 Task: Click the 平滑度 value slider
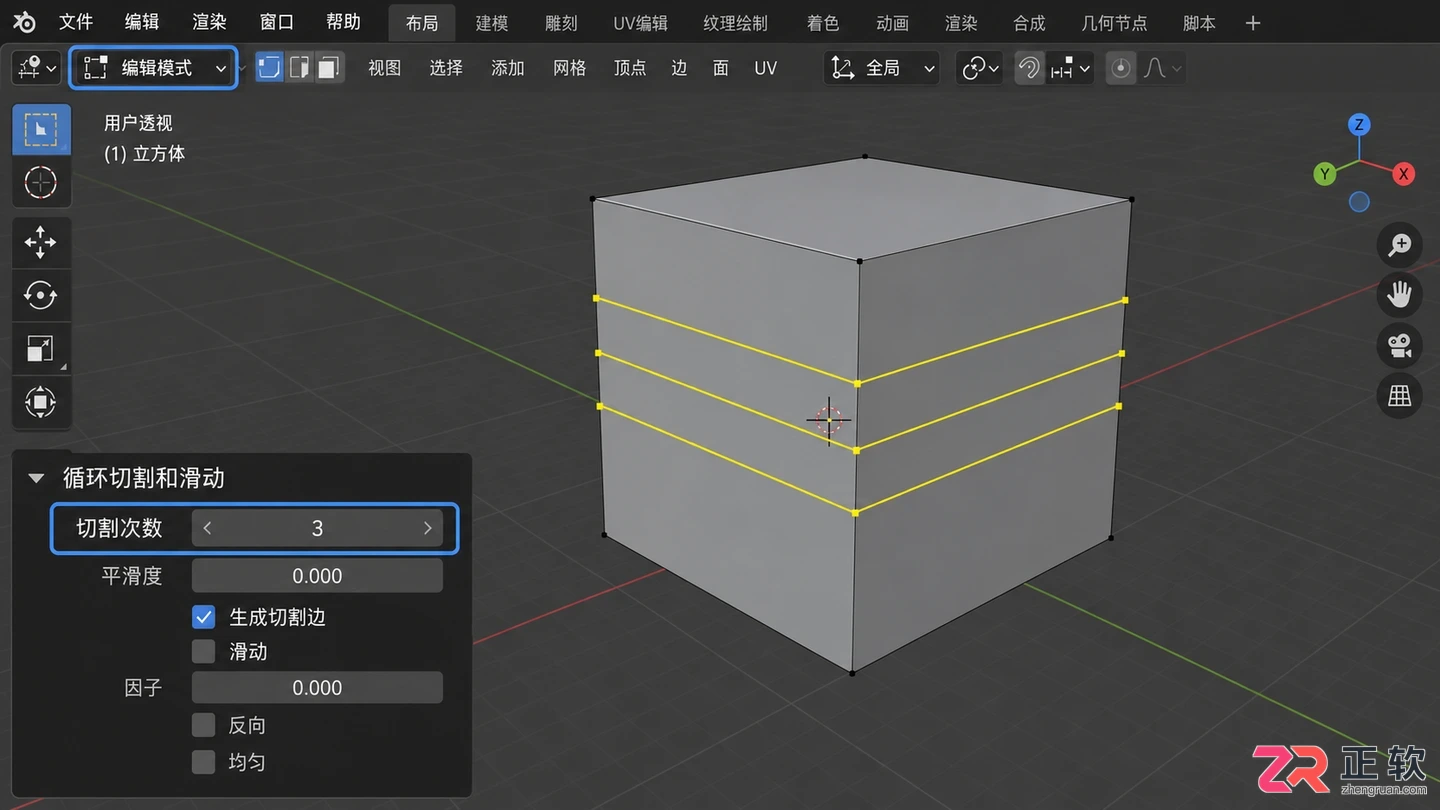317,576
